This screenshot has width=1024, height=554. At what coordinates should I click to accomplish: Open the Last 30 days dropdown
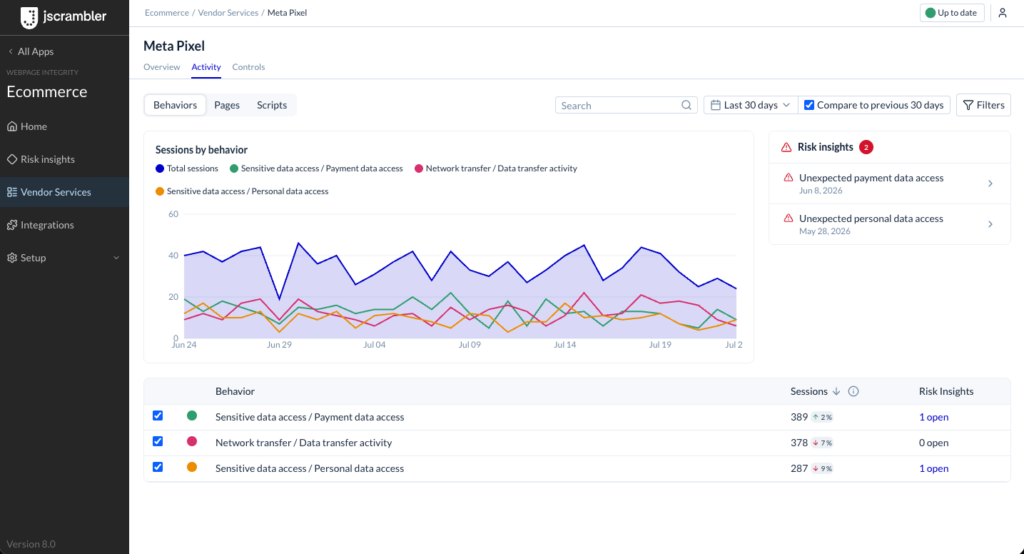click(750, 105)
